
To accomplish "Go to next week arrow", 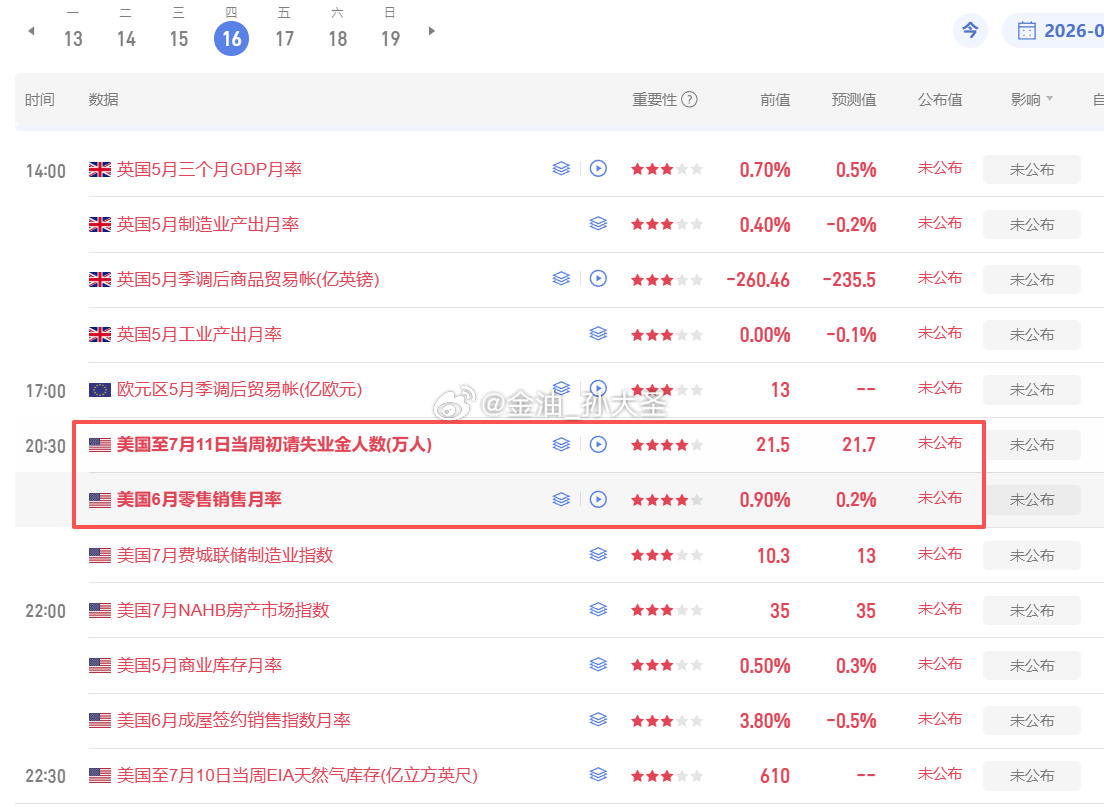I will pyautogui.click(x=432, y=31).
